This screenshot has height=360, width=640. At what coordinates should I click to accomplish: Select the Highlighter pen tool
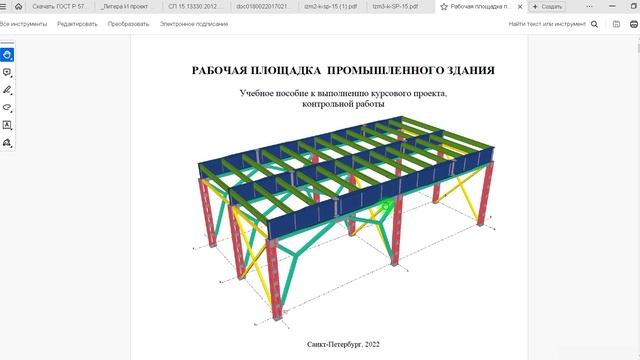click(7, 90)
